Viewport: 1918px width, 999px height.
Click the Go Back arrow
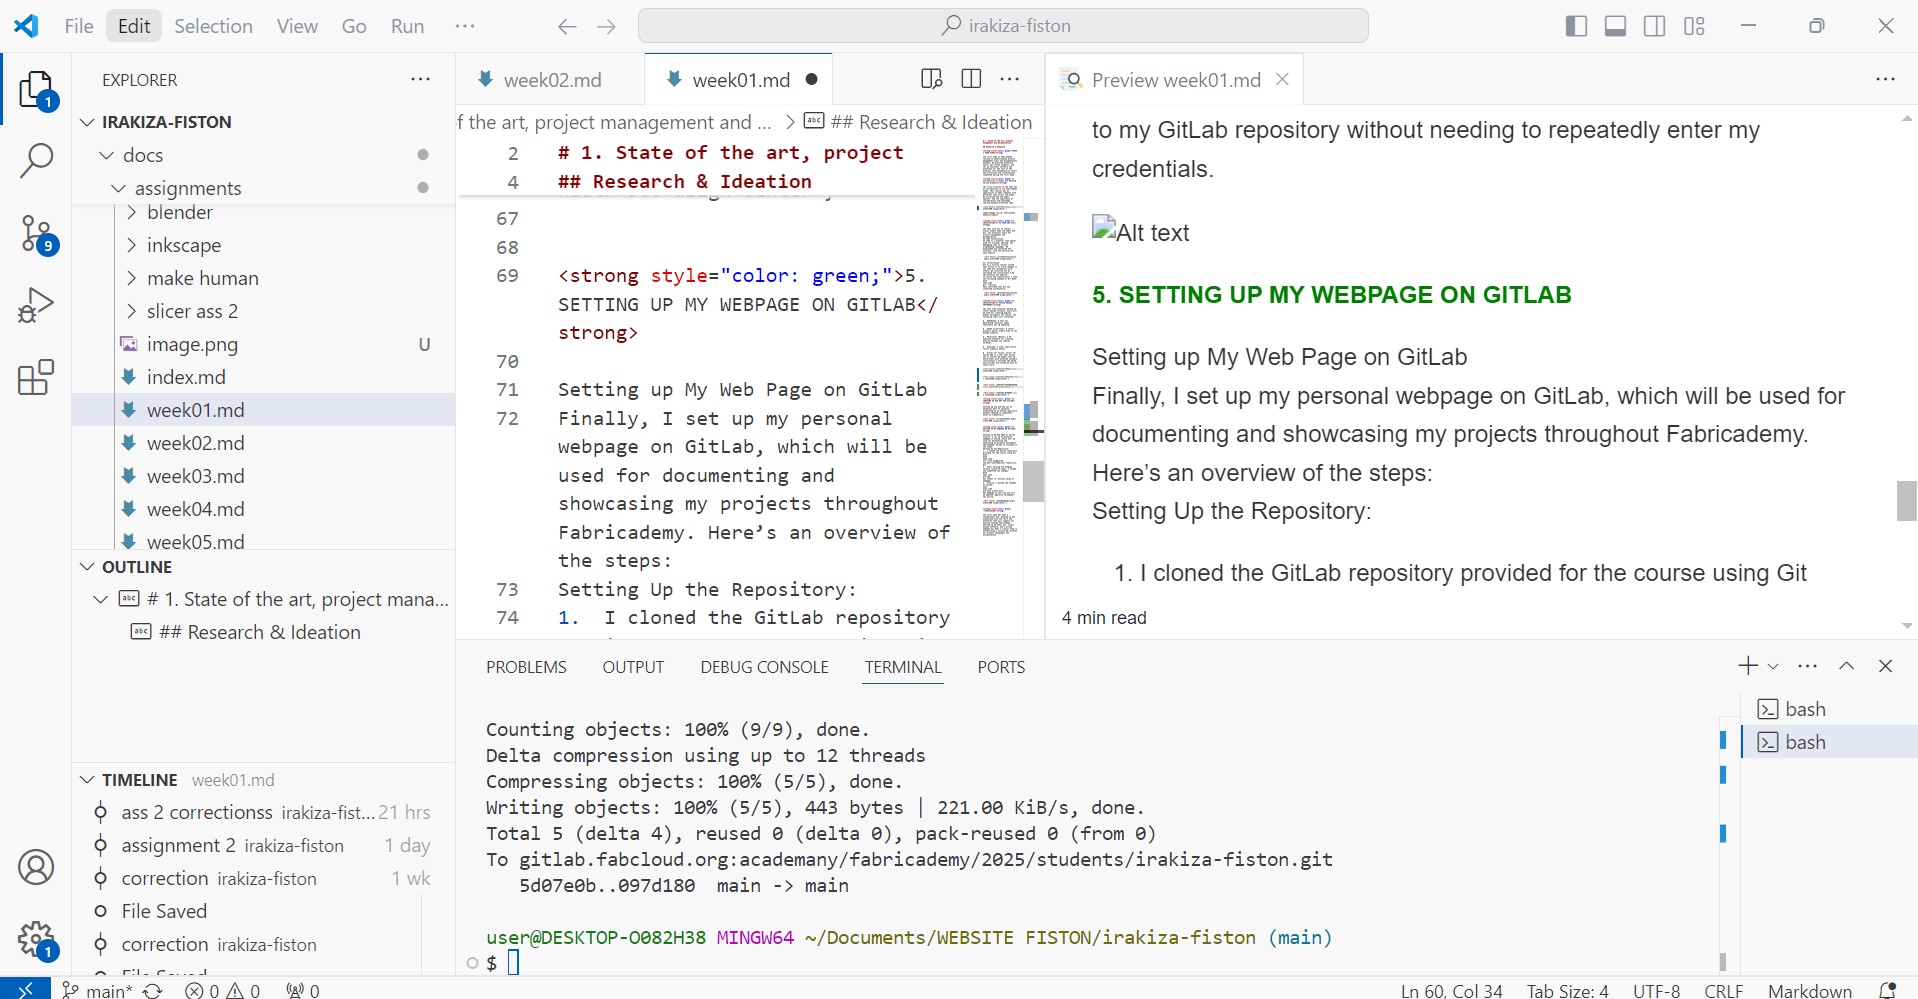click(x=567, y=27)
